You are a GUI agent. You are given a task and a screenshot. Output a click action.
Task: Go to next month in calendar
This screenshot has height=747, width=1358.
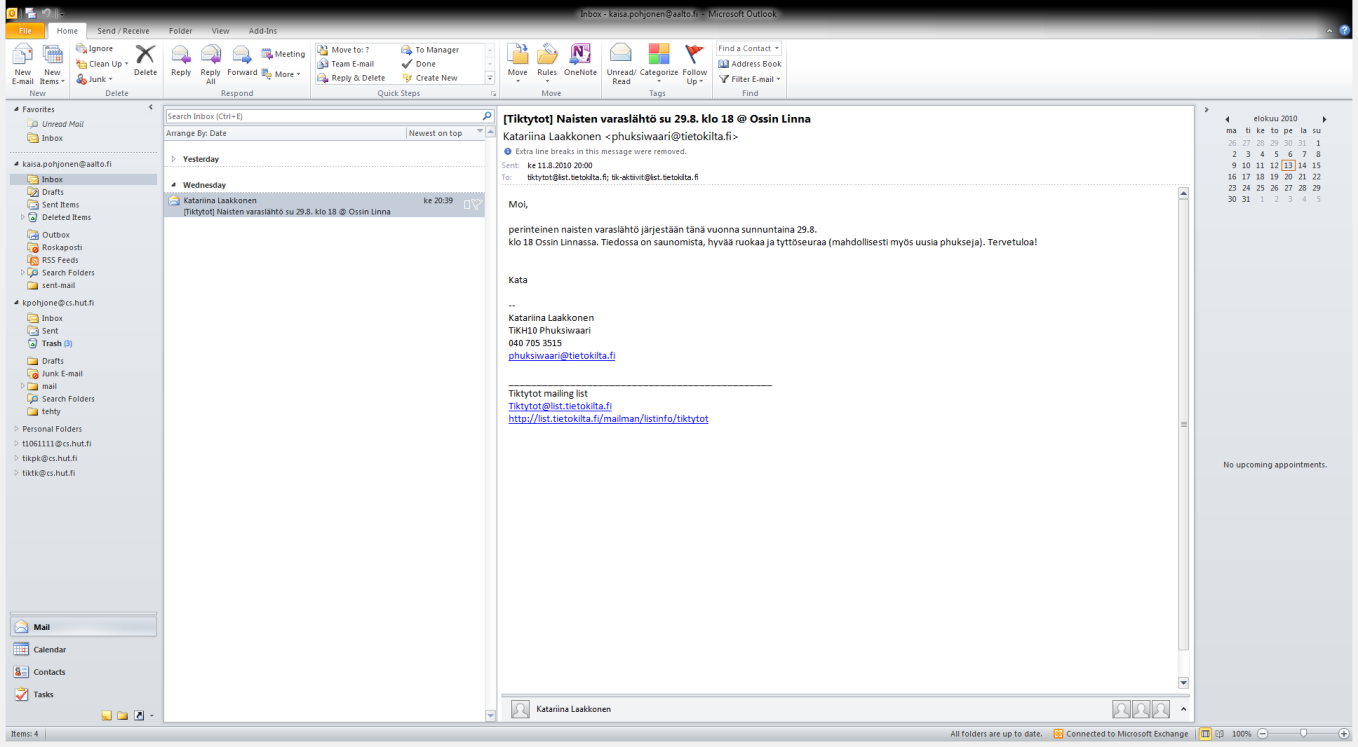pyautogui.click(x=1324, y=118)
